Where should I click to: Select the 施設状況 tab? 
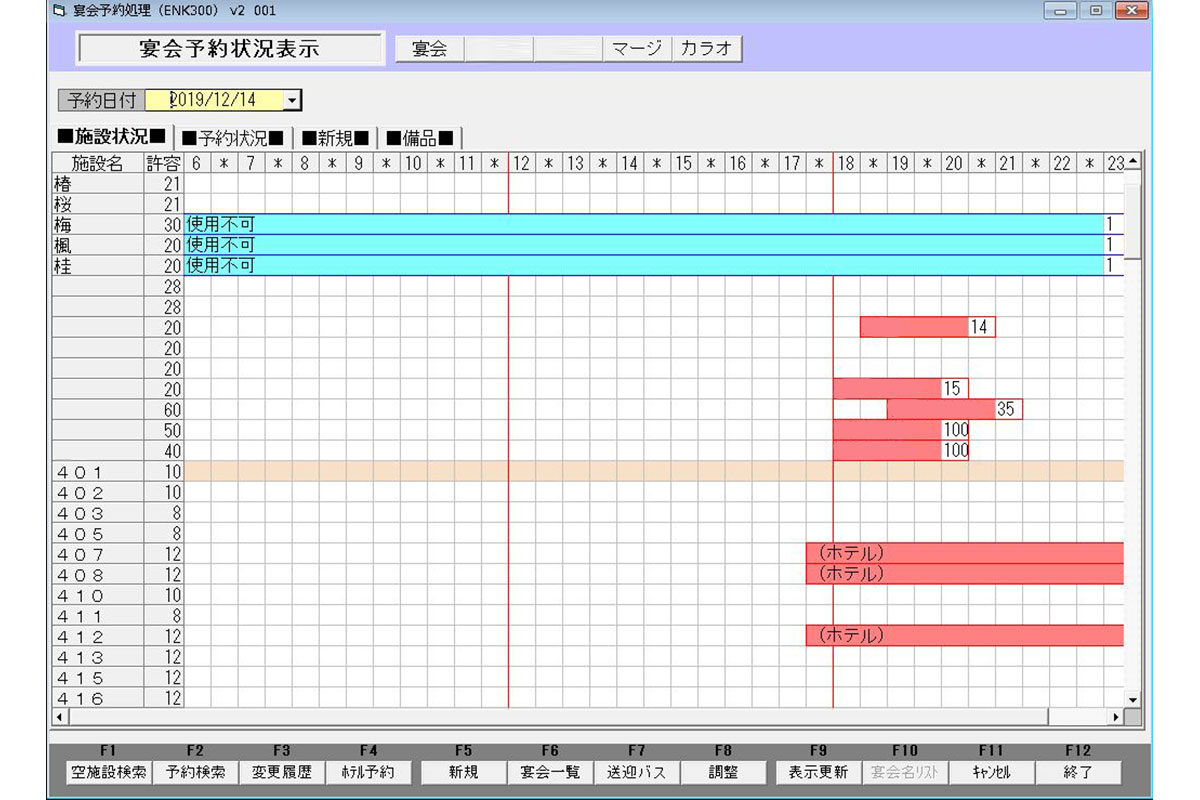pyautogui.click(x=111, y=137)
